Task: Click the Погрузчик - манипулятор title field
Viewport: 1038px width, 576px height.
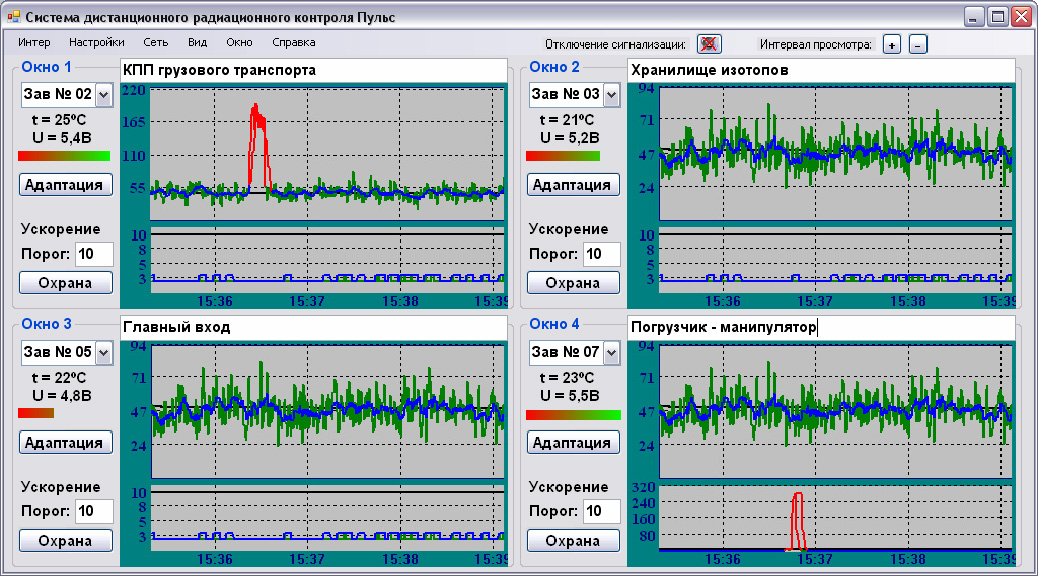Action: (x=821, y=327)
